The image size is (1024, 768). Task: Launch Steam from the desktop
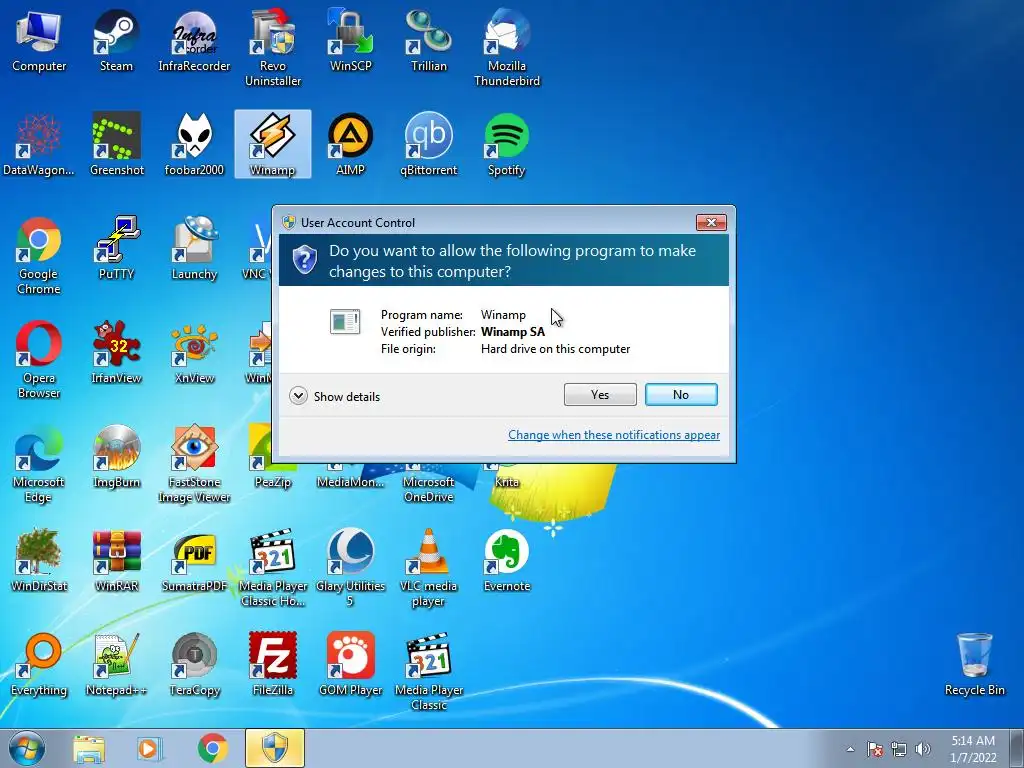116,42
